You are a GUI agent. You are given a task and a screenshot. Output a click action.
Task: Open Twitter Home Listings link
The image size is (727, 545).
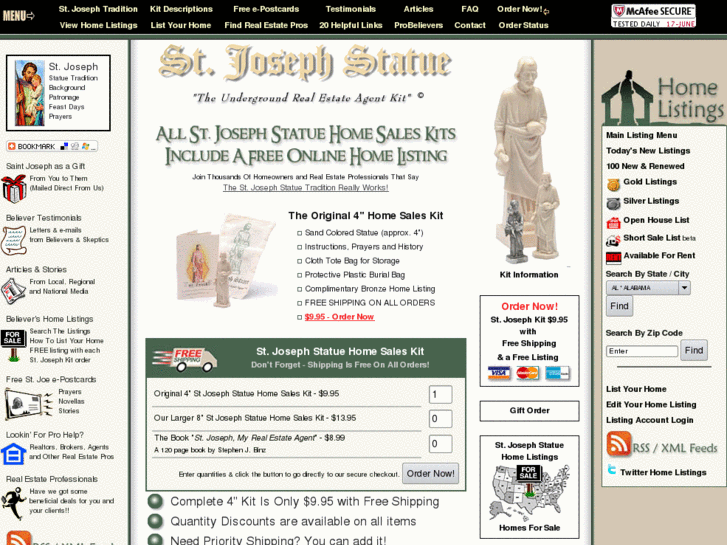click(x=663, y=472)
